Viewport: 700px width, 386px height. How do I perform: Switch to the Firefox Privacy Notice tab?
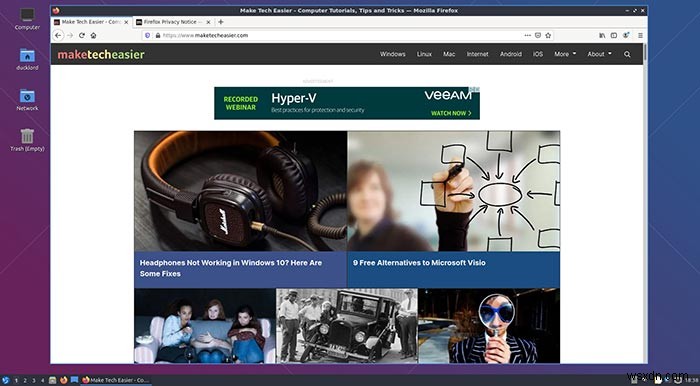click(x=174, y=22)
